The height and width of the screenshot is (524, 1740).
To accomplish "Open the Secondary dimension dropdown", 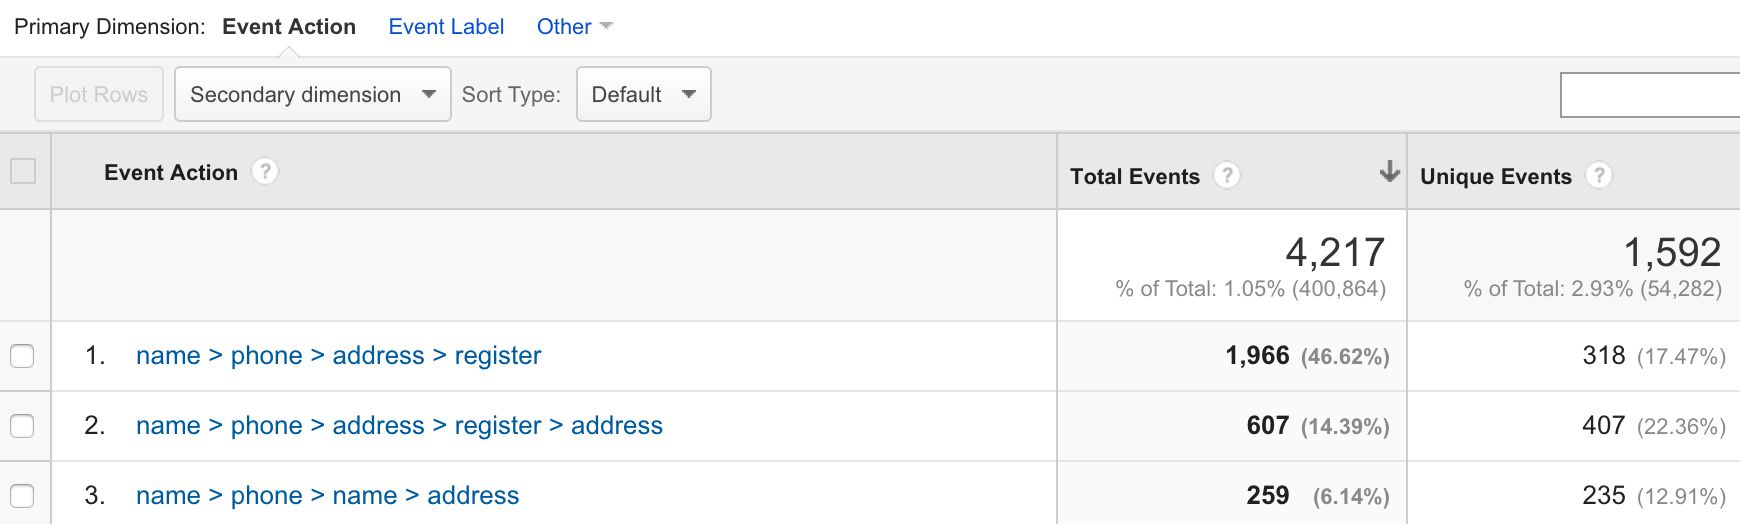I will pyautogui.click(x=313, y=94).
